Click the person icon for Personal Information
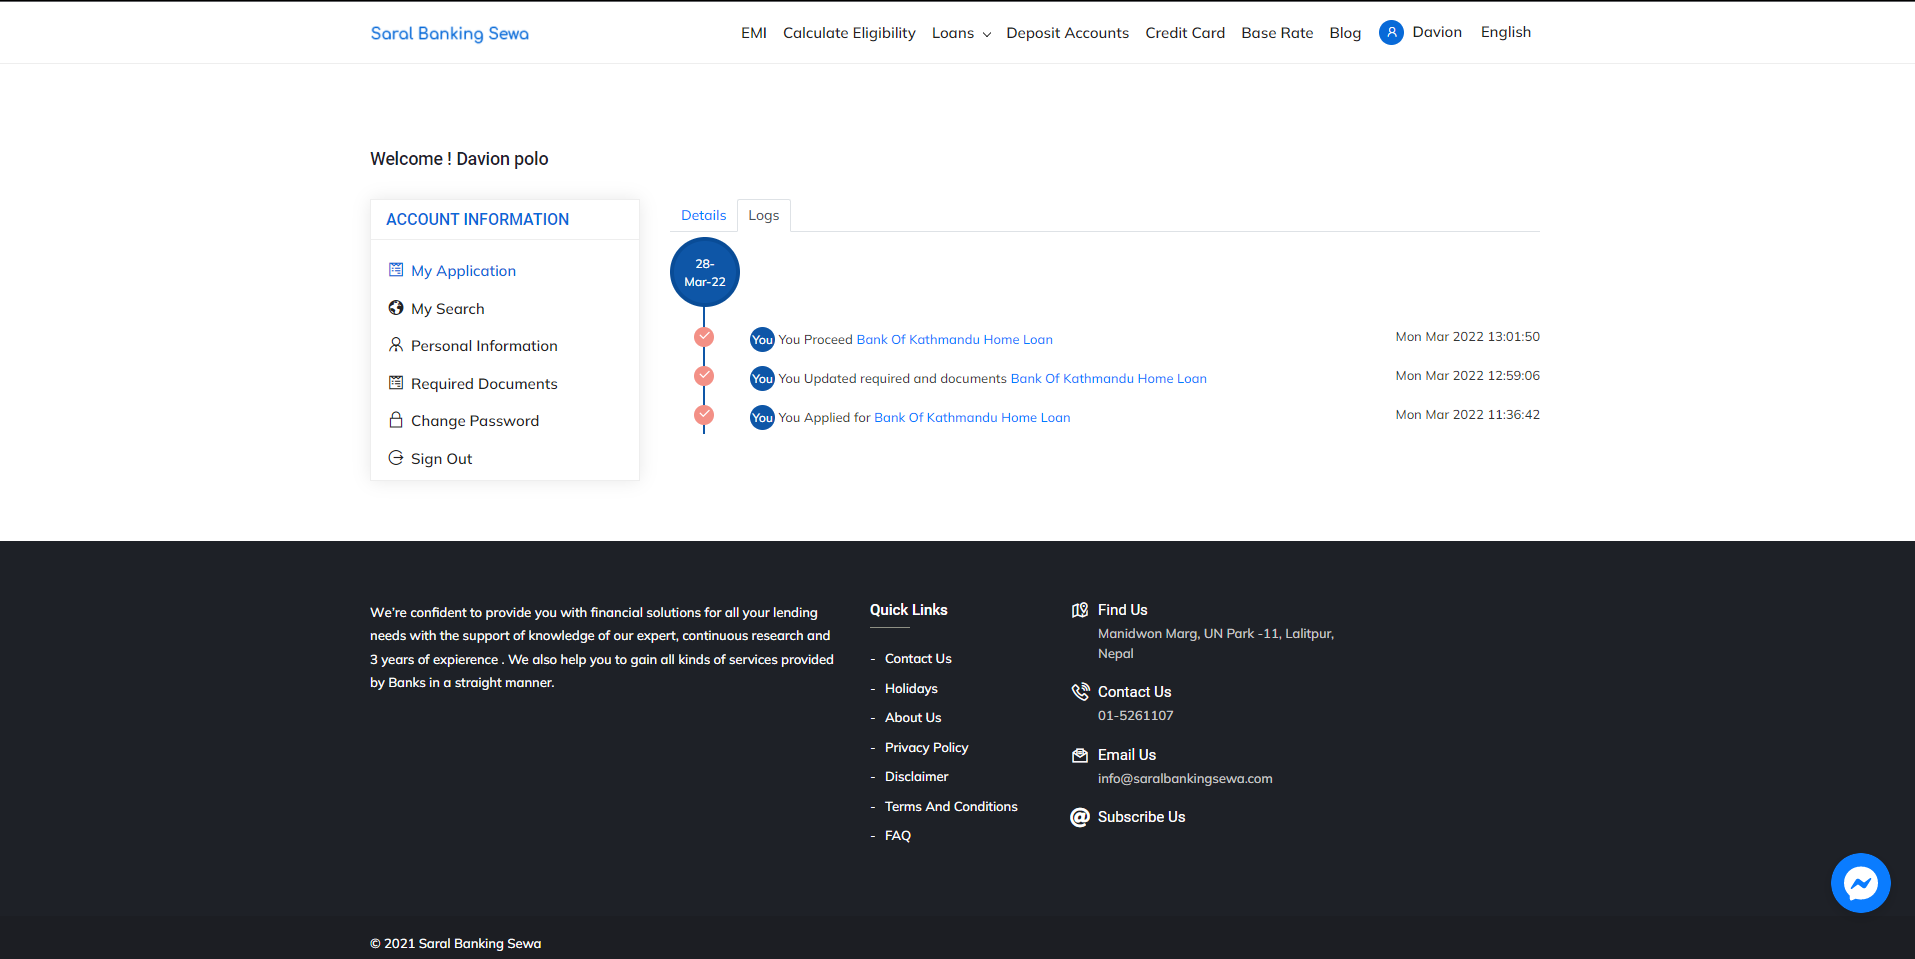This screenshot has width=1915, height=959. pyautogui.click(x=396, y=345)
